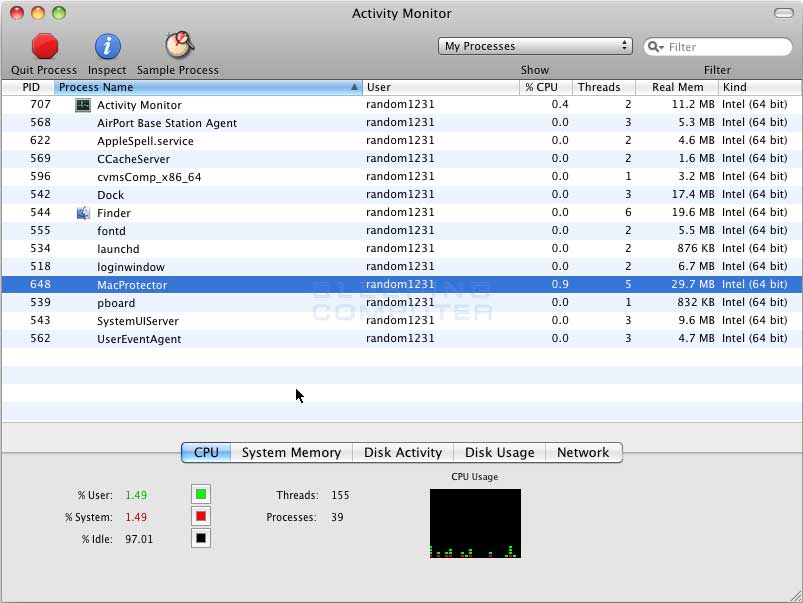Screen dimensions: 803x603
Task: Select the launchd process
Action: point(402,248)
